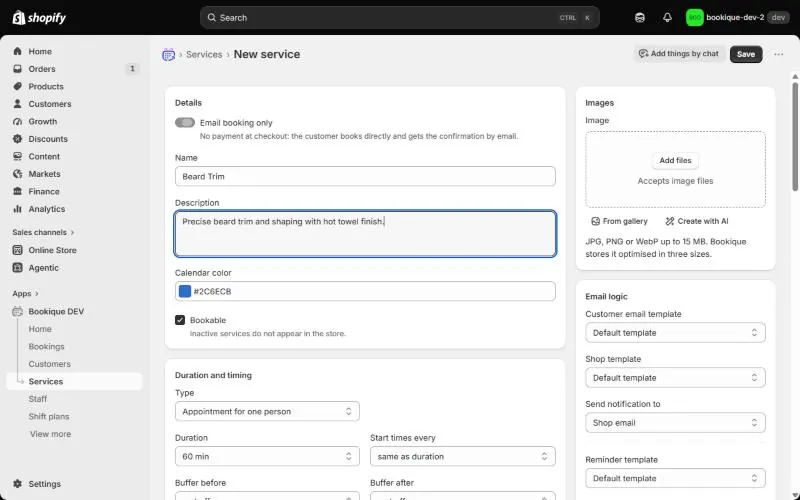Expand the Sales channels section
Viewport: 800px width, 500px height.
[x=43, y=232]
